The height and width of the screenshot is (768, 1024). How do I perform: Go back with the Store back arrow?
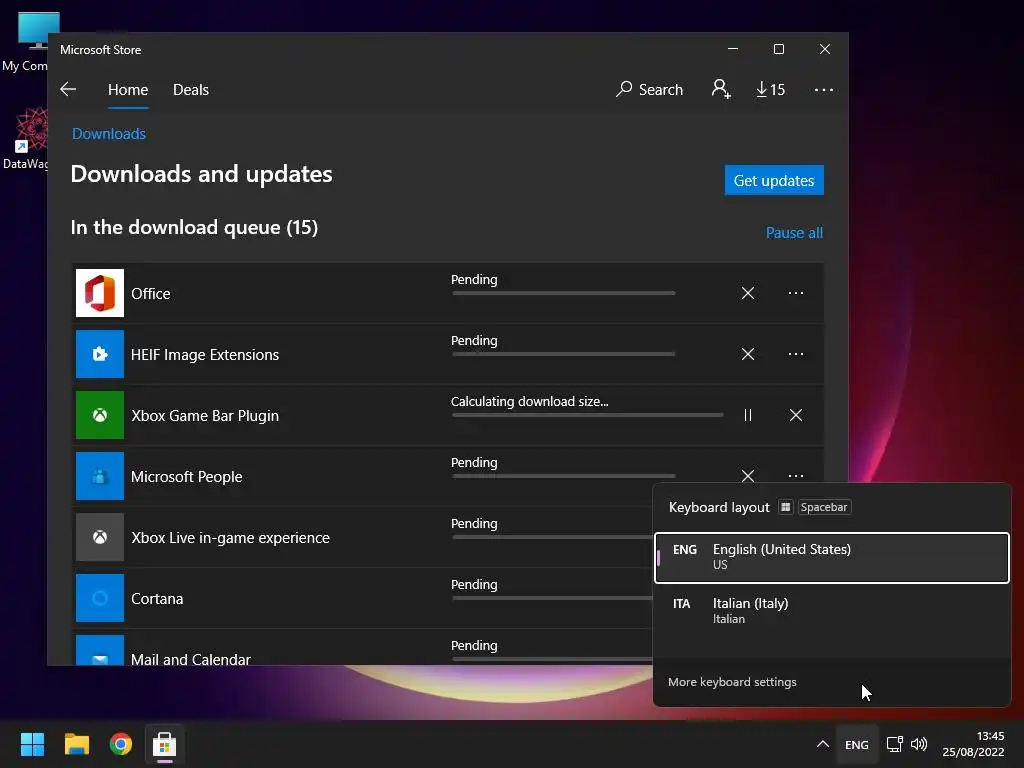pyautogui.click(x=68, y=89)
